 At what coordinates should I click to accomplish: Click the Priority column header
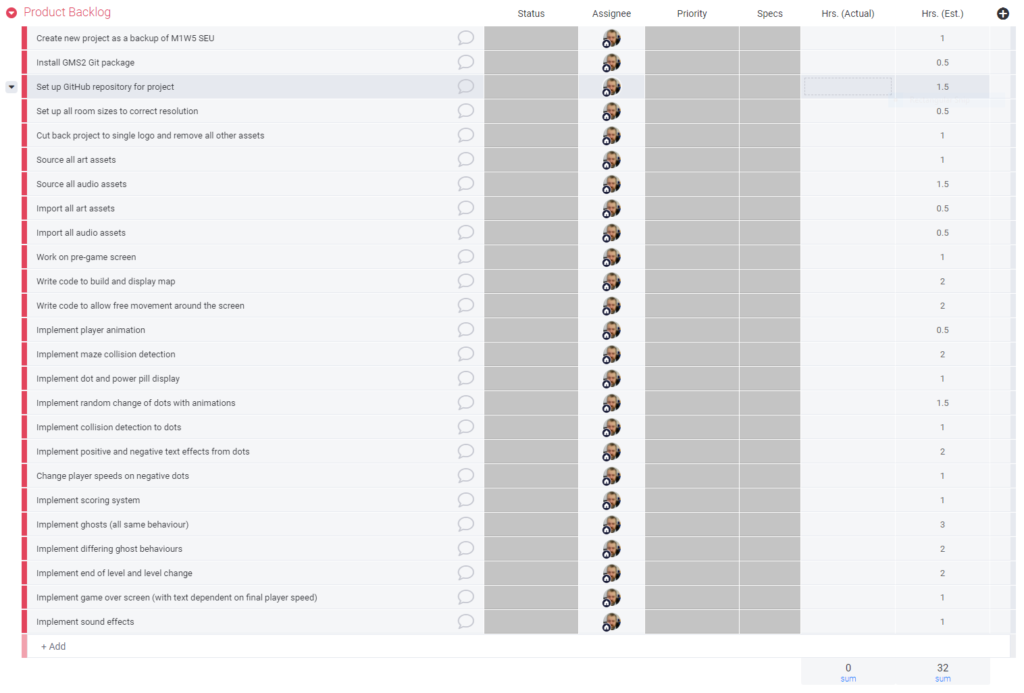coord(691,14)
